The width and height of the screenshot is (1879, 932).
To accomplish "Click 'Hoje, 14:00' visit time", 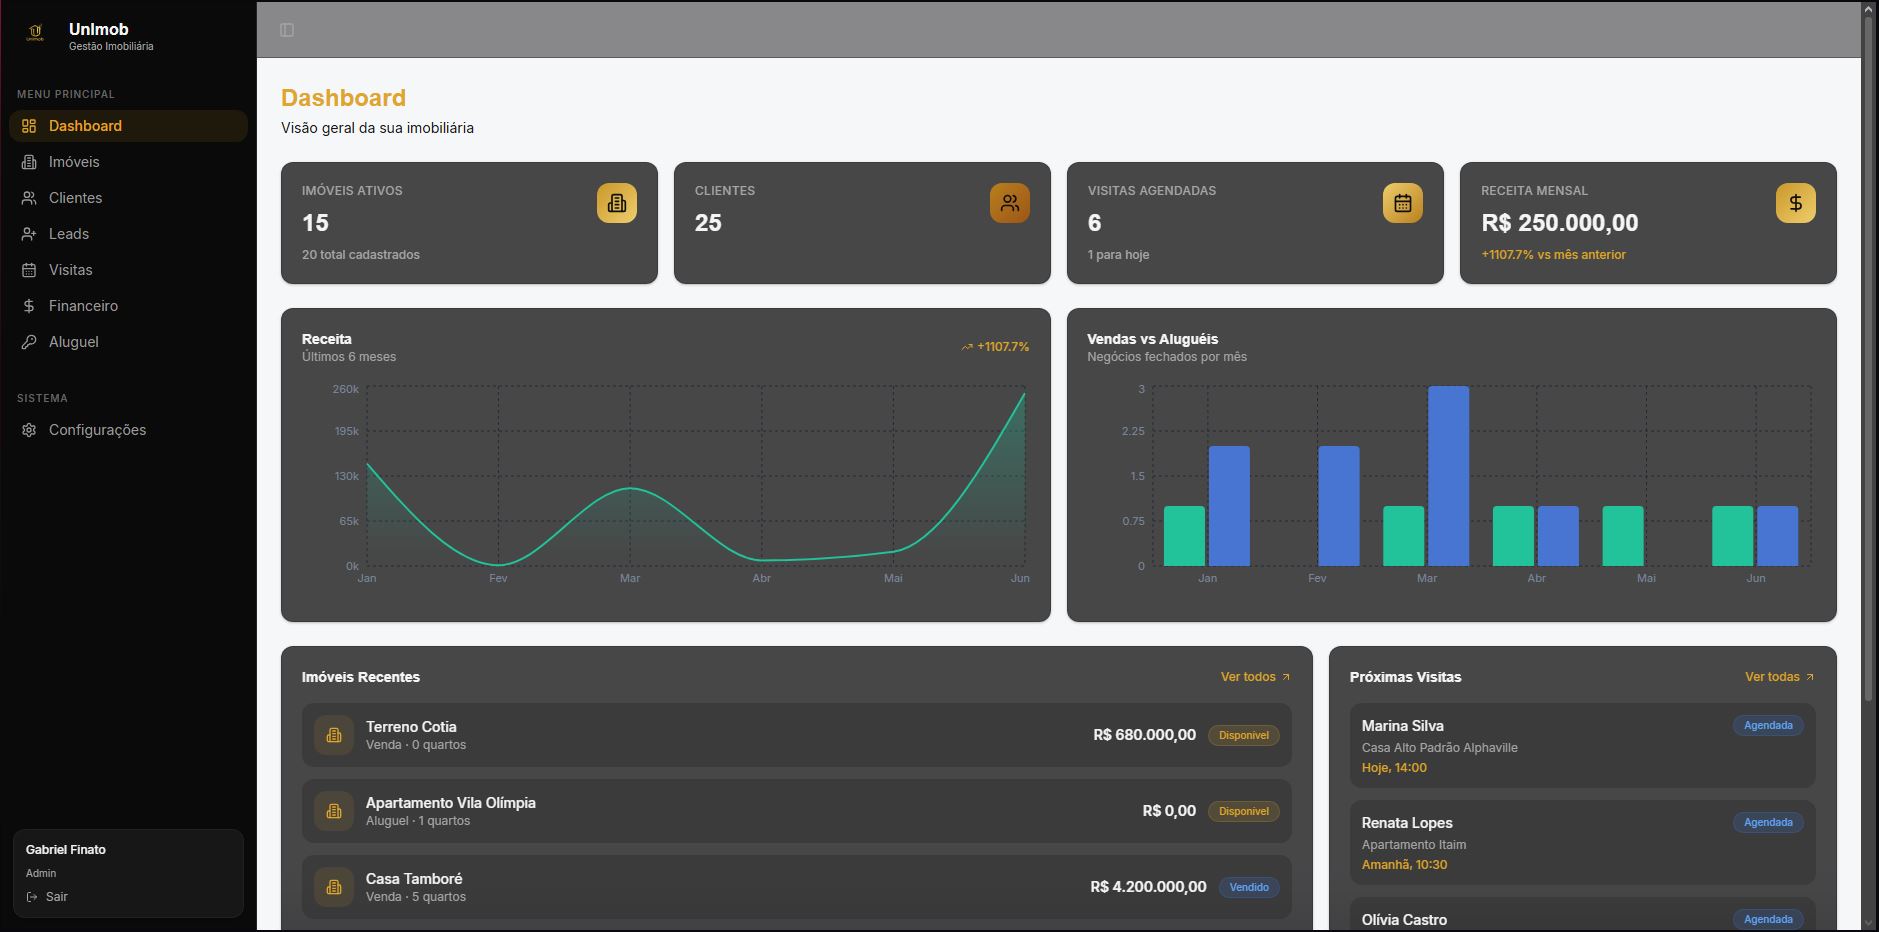I will pos(1394,768).
